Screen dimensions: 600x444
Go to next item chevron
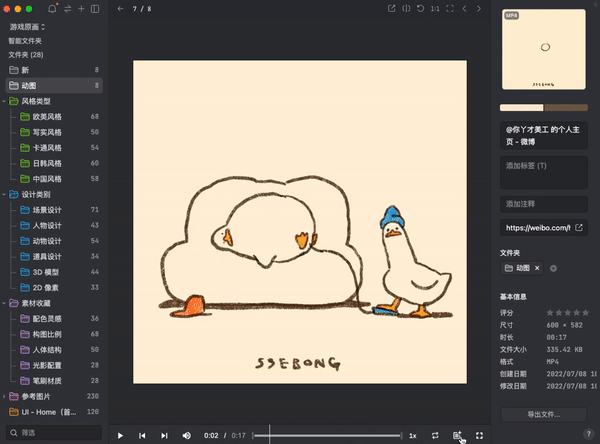[479, 8]
